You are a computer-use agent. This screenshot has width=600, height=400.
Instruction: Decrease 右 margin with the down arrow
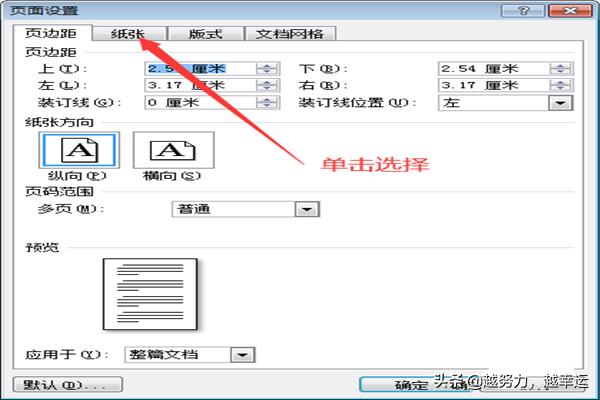(x=560, y=88)
